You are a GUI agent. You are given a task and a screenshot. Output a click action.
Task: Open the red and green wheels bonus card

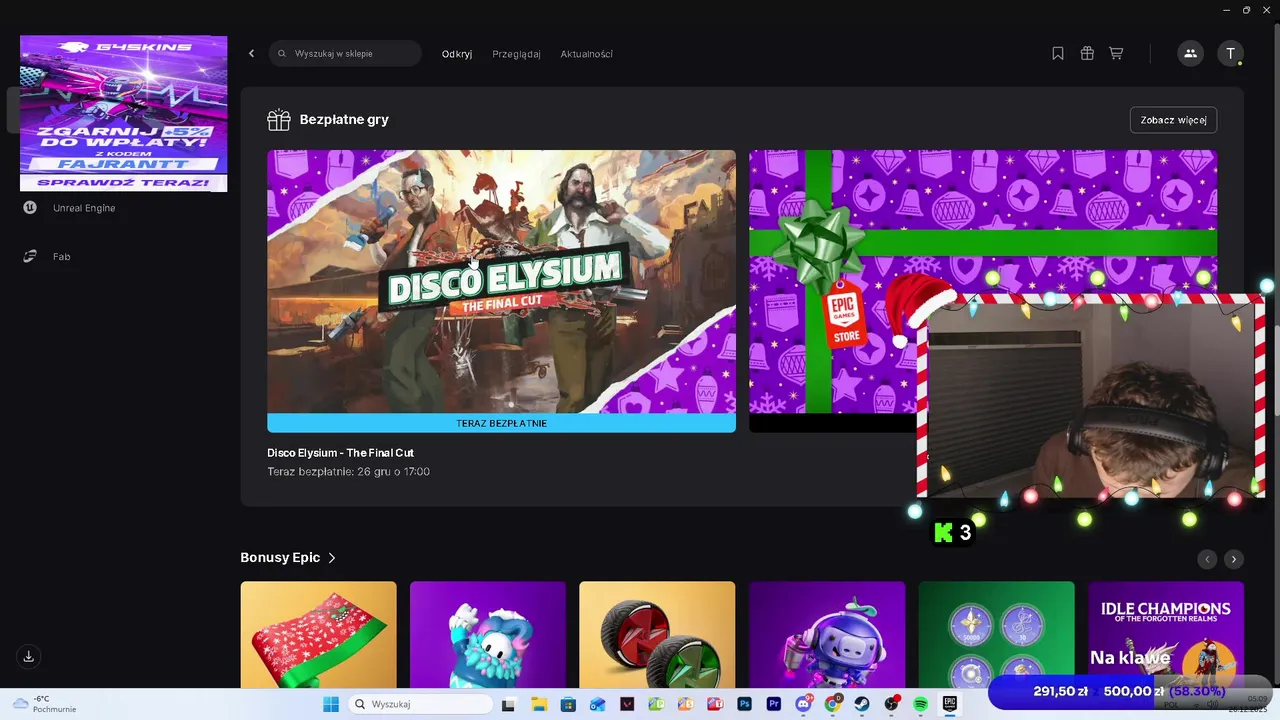(x=657, y=634)
